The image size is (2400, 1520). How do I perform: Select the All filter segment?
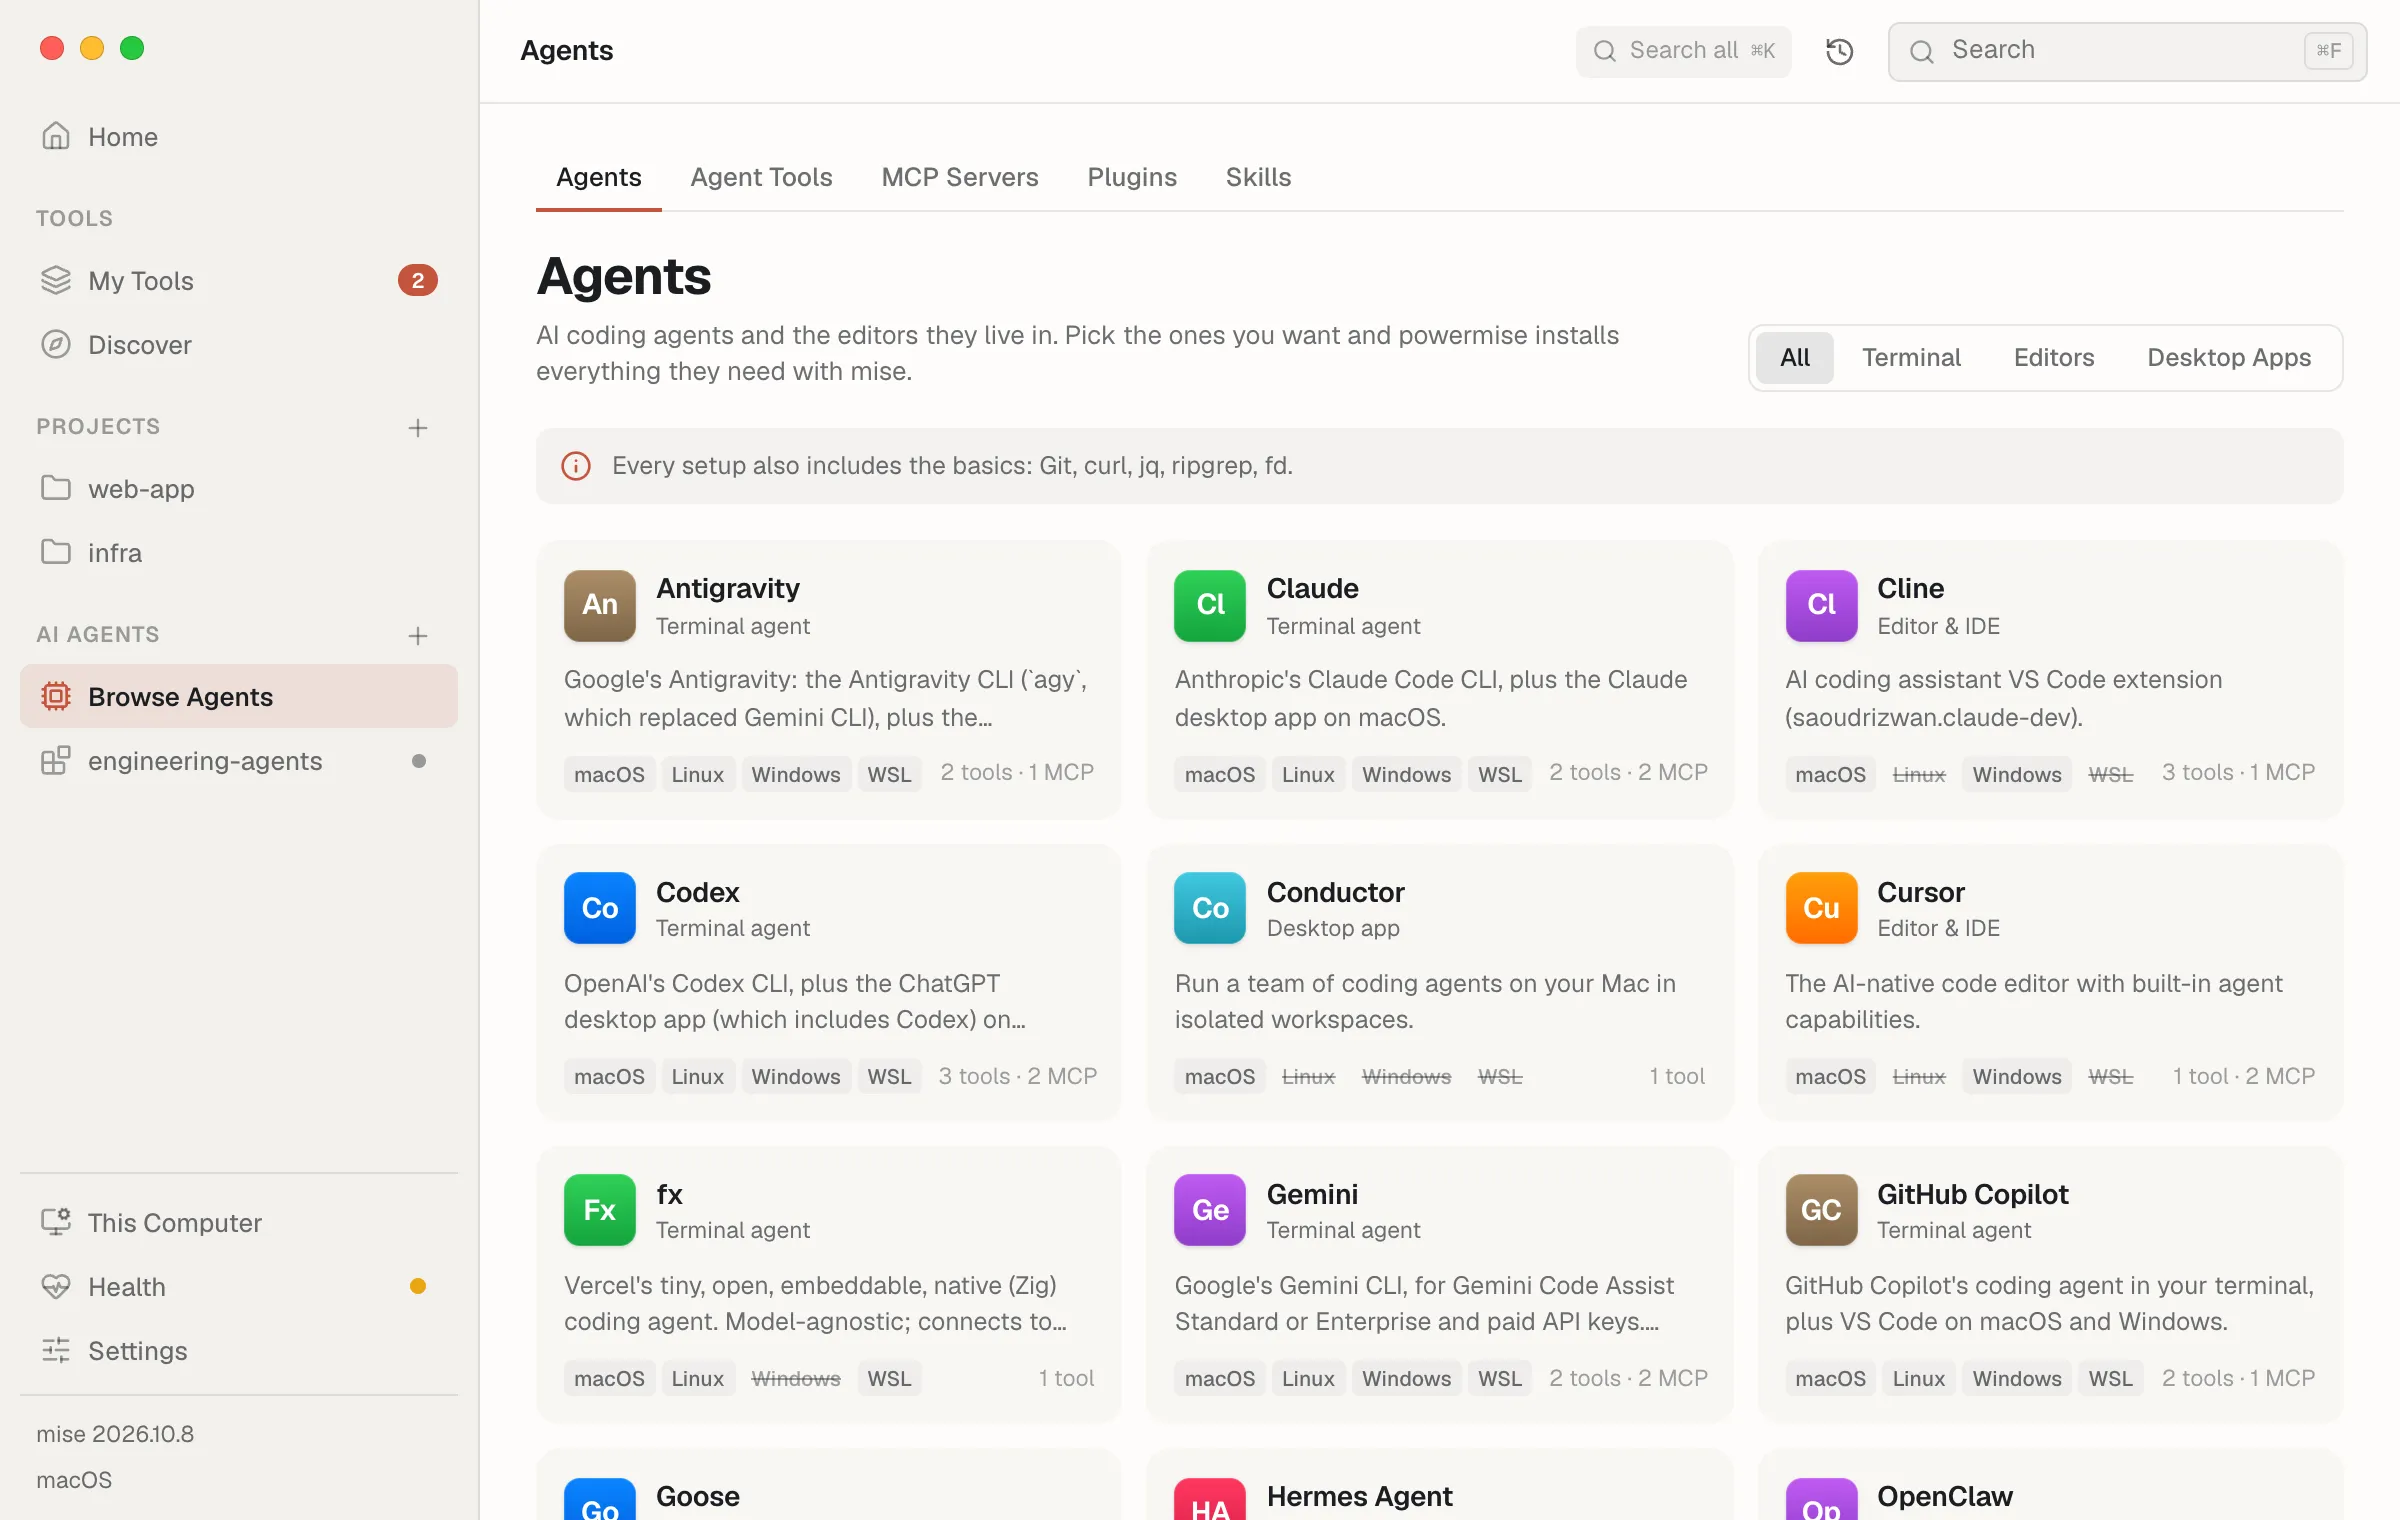point(1795,357)
